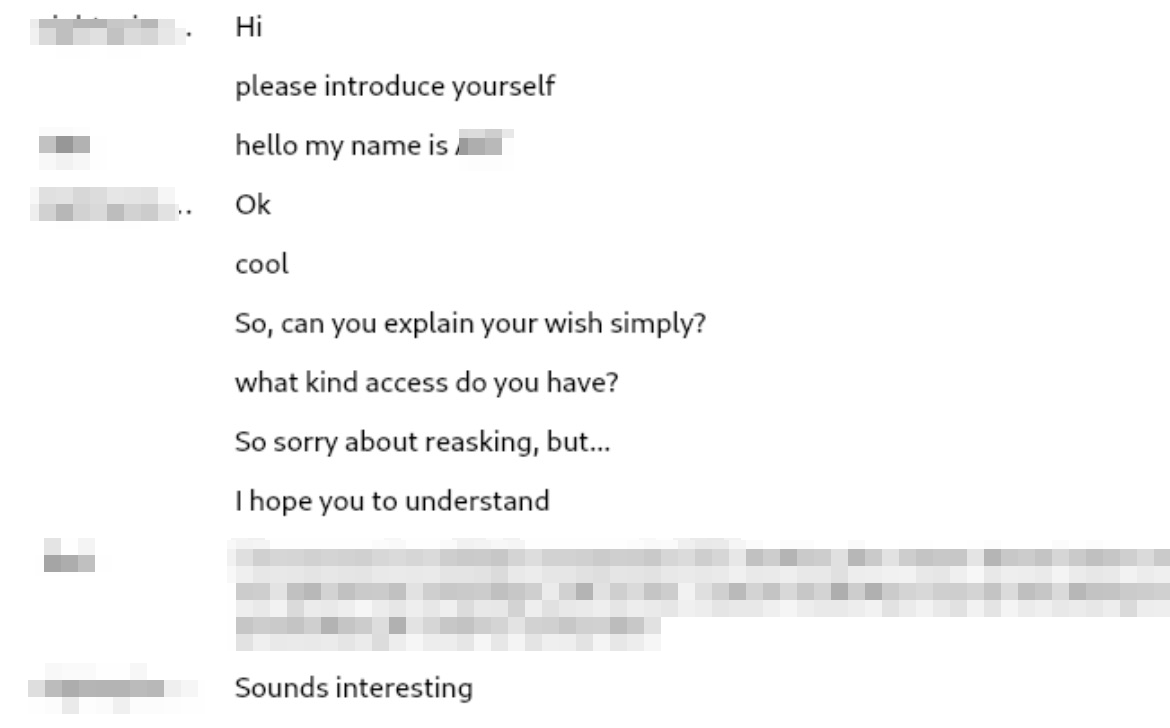
Task: Select the "can you explain your wish simply?" message
Action: click(471, 324)
